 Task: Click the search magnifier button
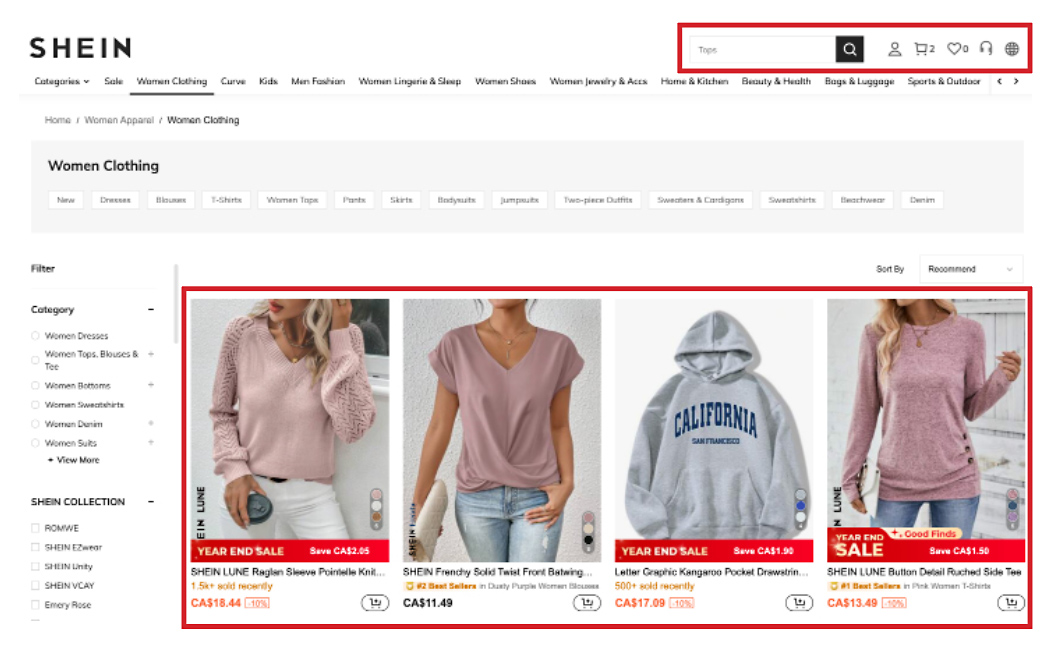(849, 49)
